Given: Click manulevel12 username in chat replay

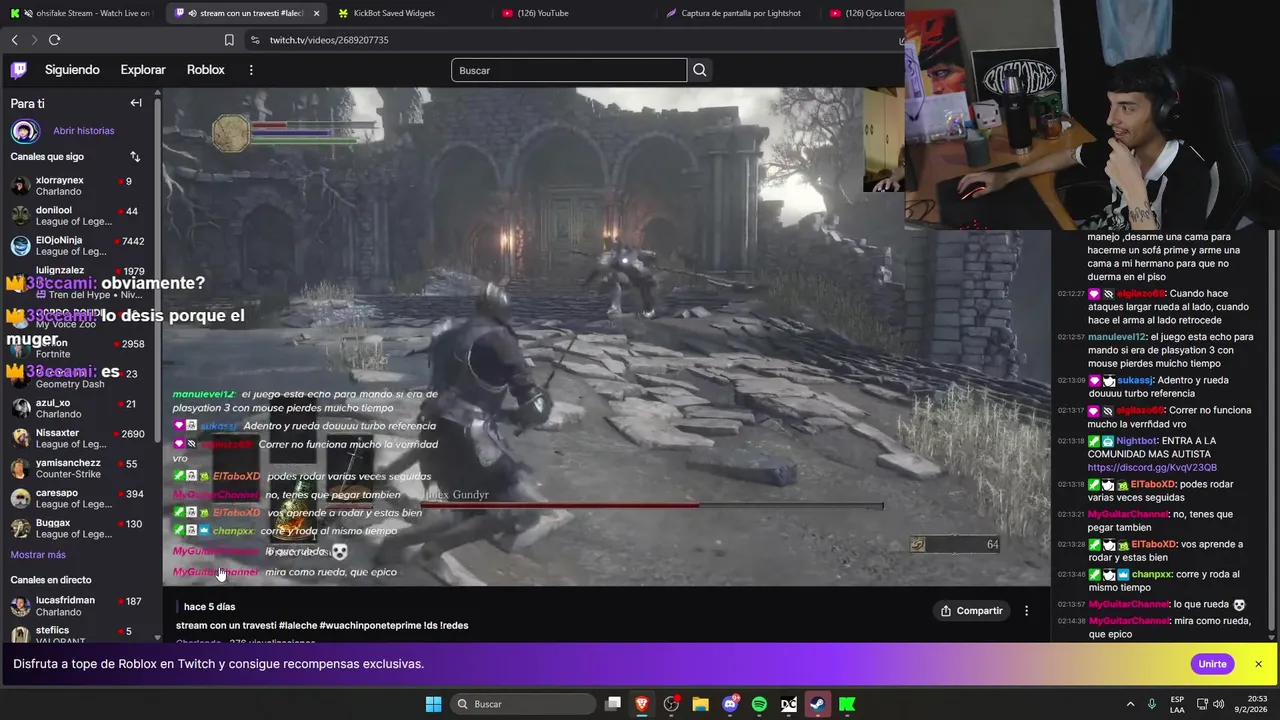Looking at the screenshot, I should click(x=1117, y=337).
